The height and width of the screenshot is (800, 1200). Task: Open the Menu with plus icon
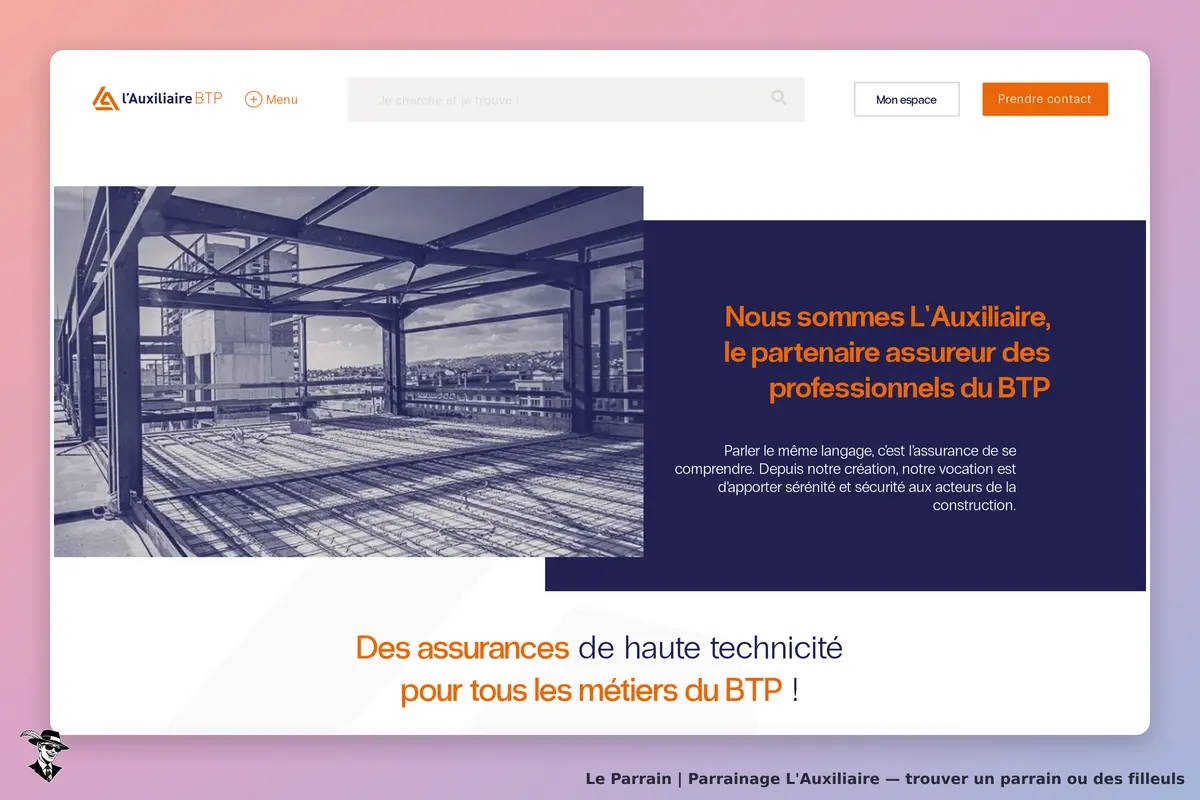pos(271,99)
